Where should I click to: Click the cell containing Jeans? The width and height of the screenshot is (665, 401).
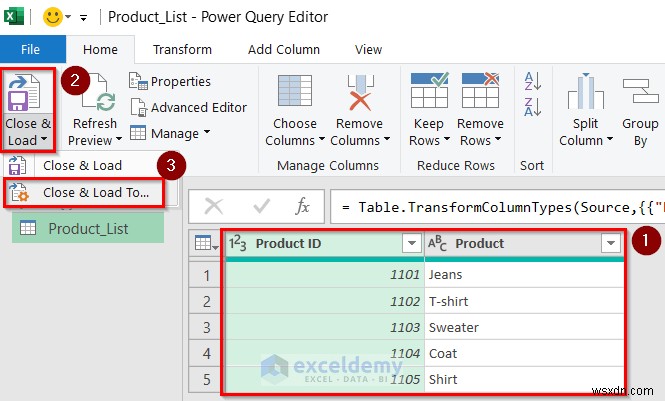point(524,275)
